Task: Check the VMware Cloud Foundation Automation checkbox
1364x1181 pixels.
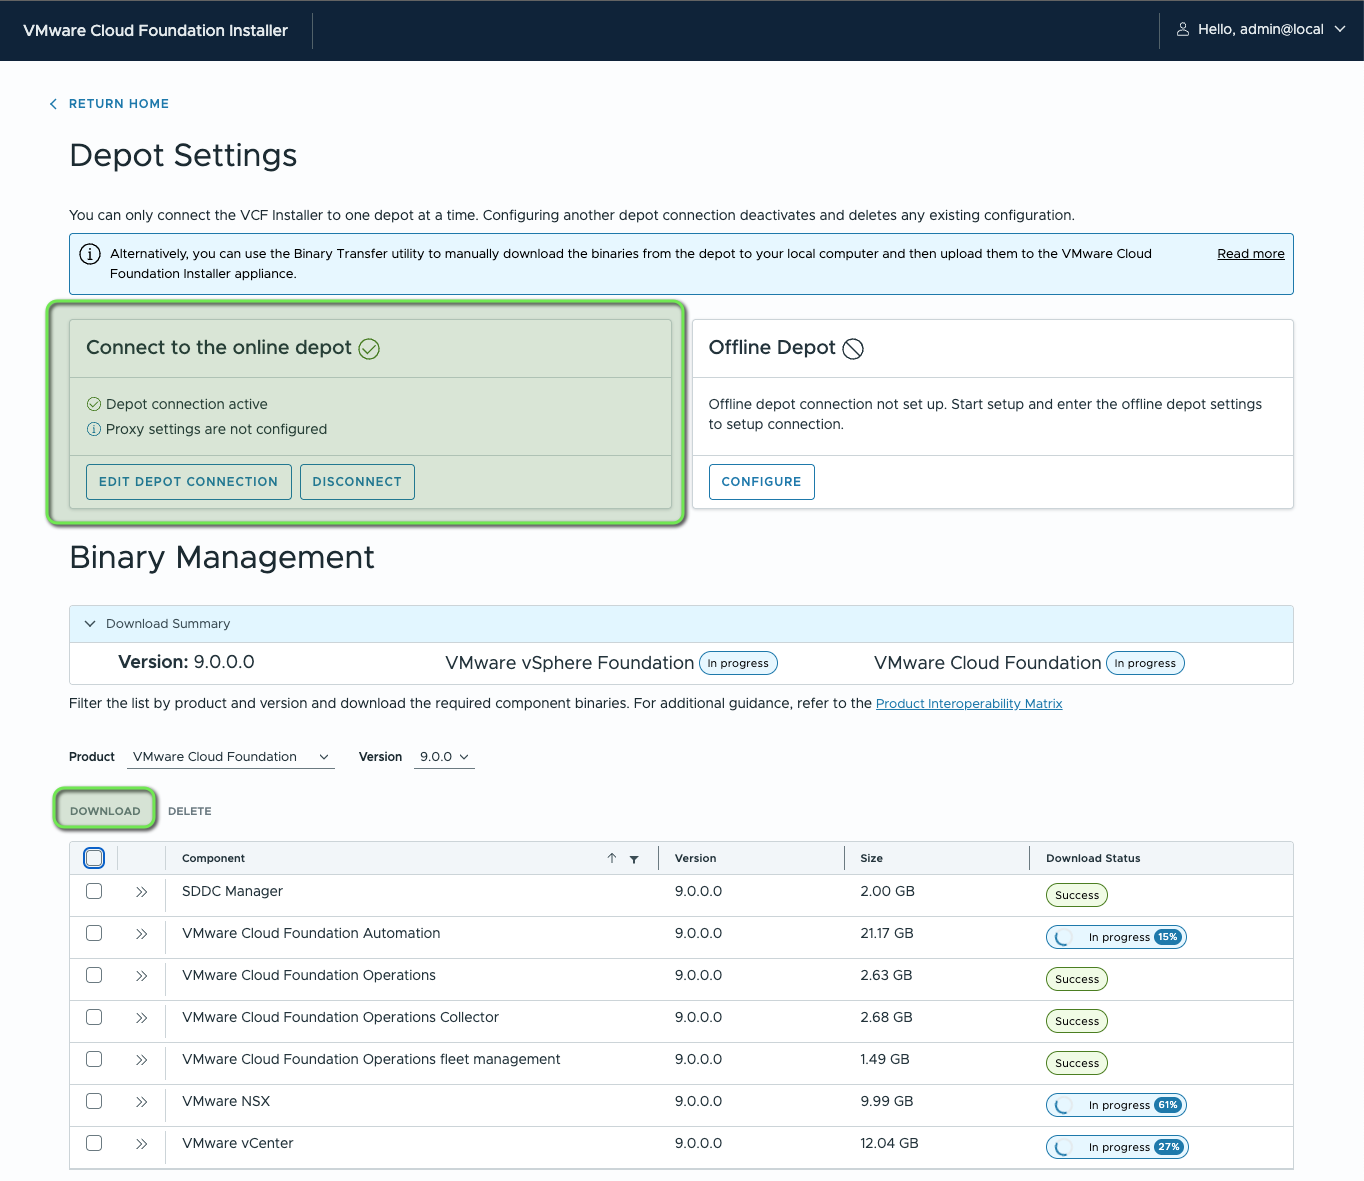Action: [x=94, y=933]
